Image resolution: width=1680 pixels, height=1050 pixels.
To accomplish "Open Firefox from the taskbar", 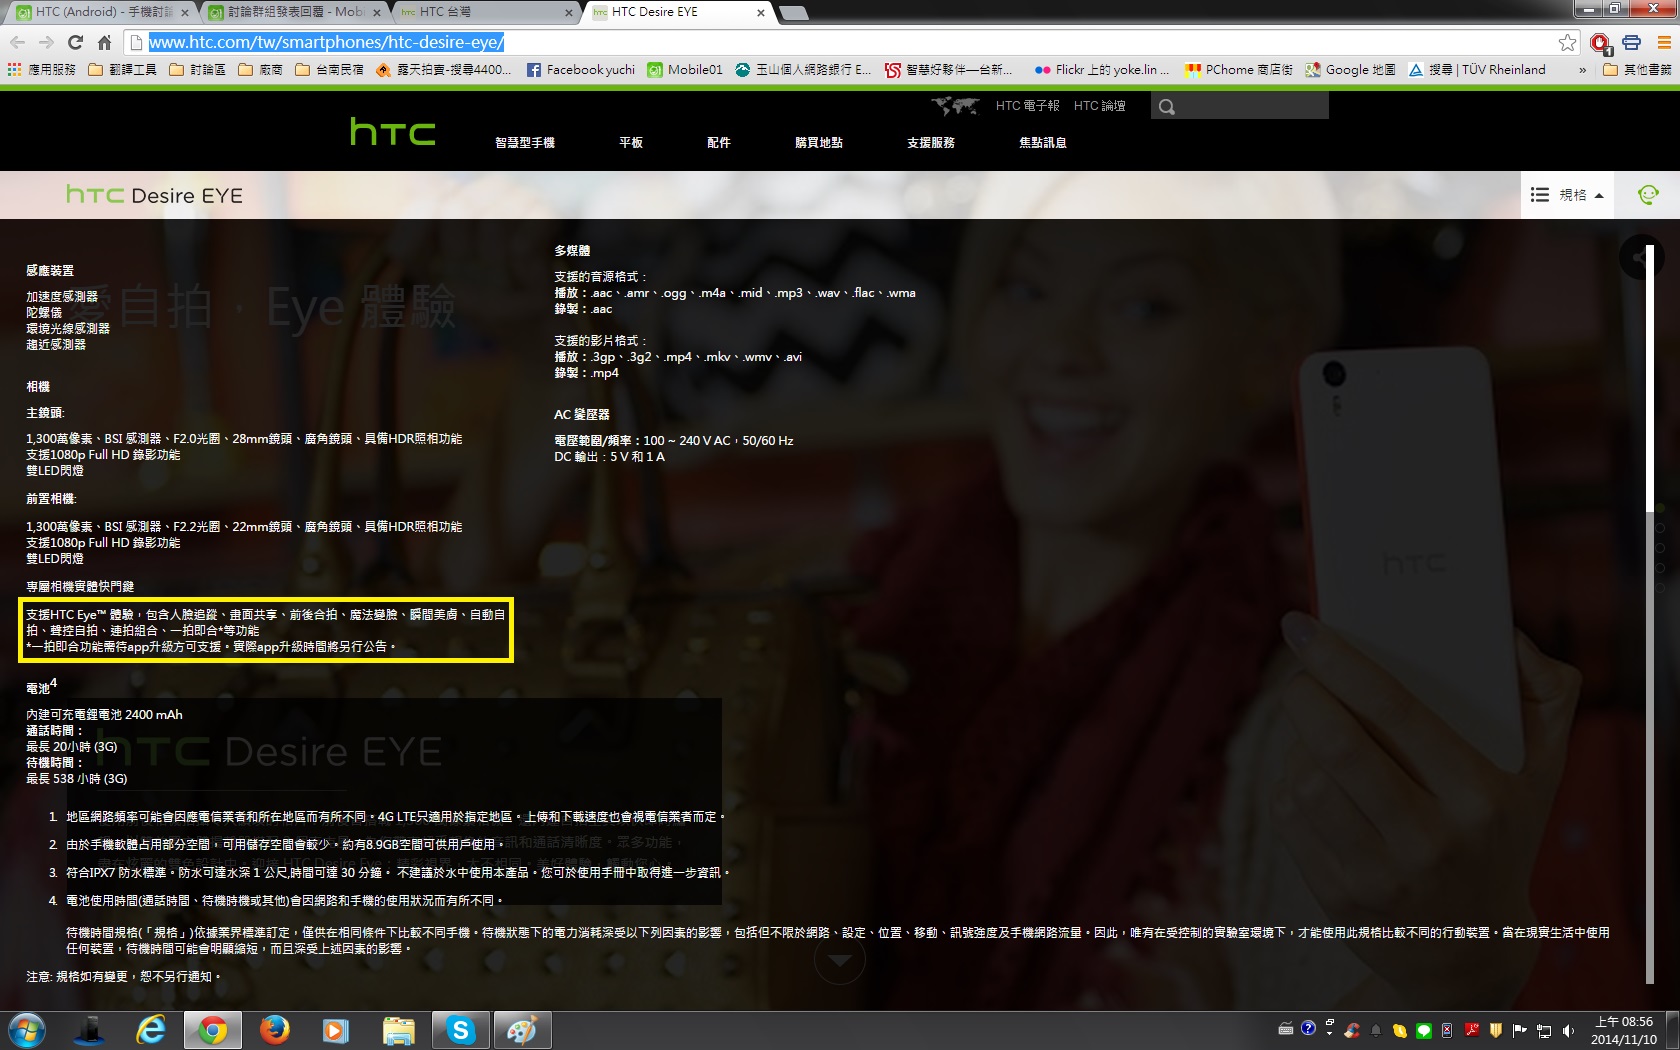I will pyautogui.click(x=274, y=1030).
